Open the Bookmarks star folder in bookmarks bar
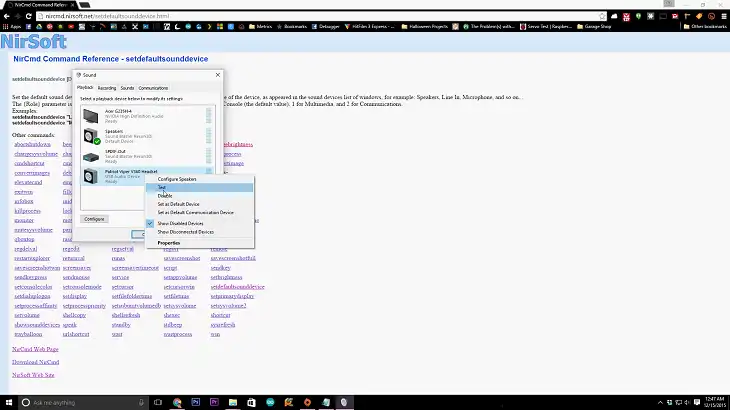 [292, 27]
